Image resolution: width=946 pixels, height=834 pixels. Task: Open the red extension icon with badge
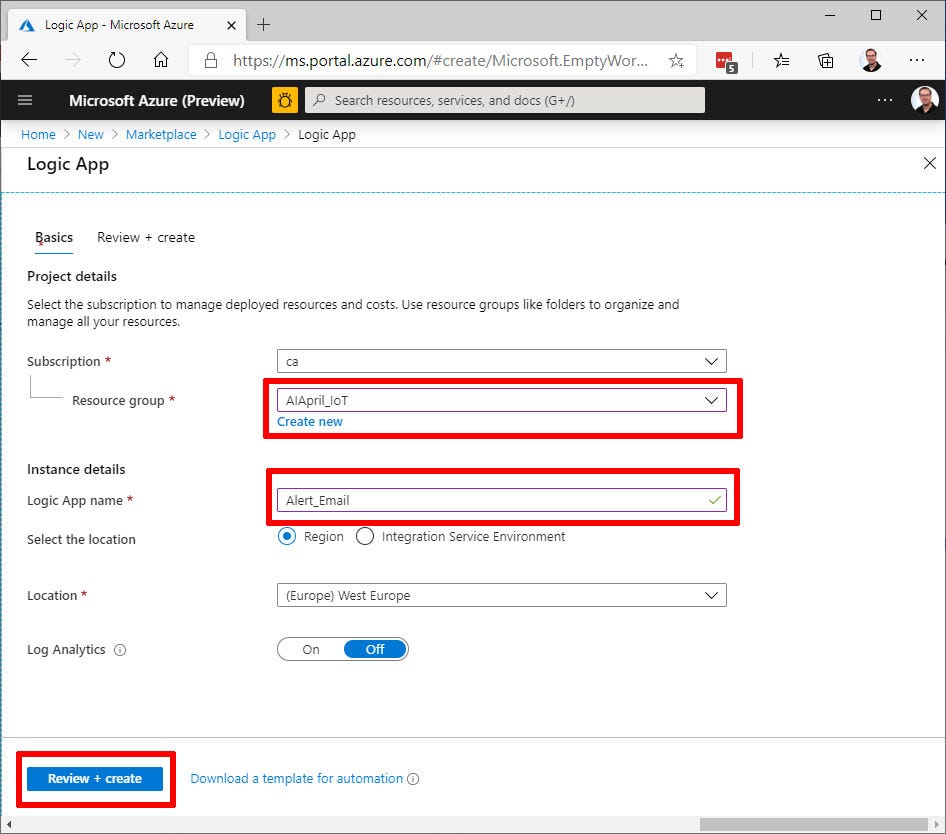click(726, 62)
